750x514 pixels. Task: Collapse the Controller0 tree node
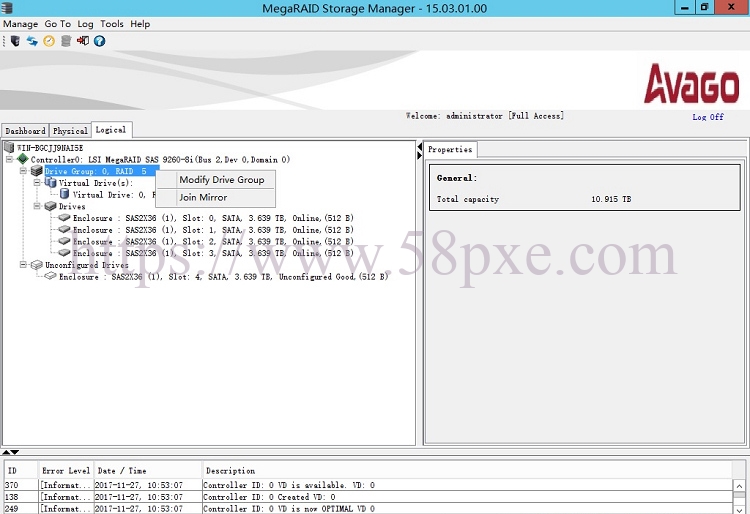(x=9, y=159)
